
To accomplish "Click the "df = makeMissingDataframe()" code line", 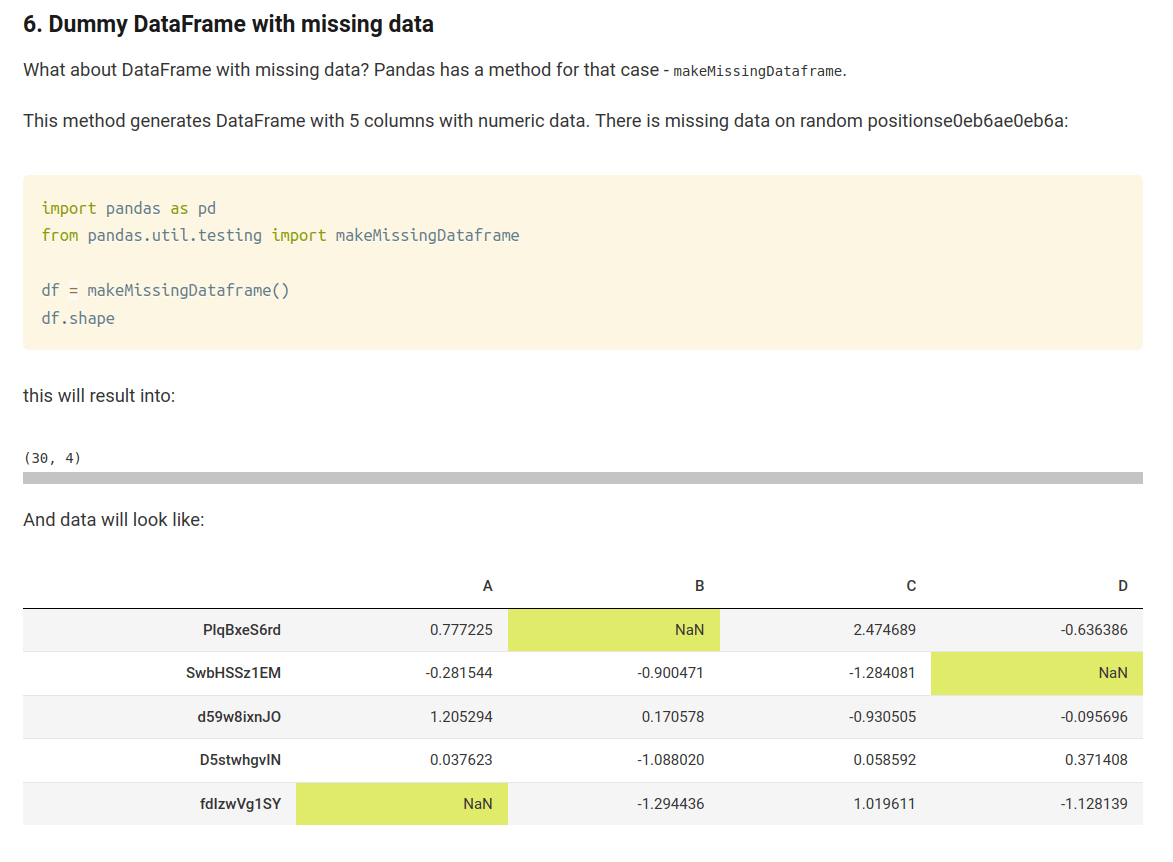I will (x=165, y=290).
